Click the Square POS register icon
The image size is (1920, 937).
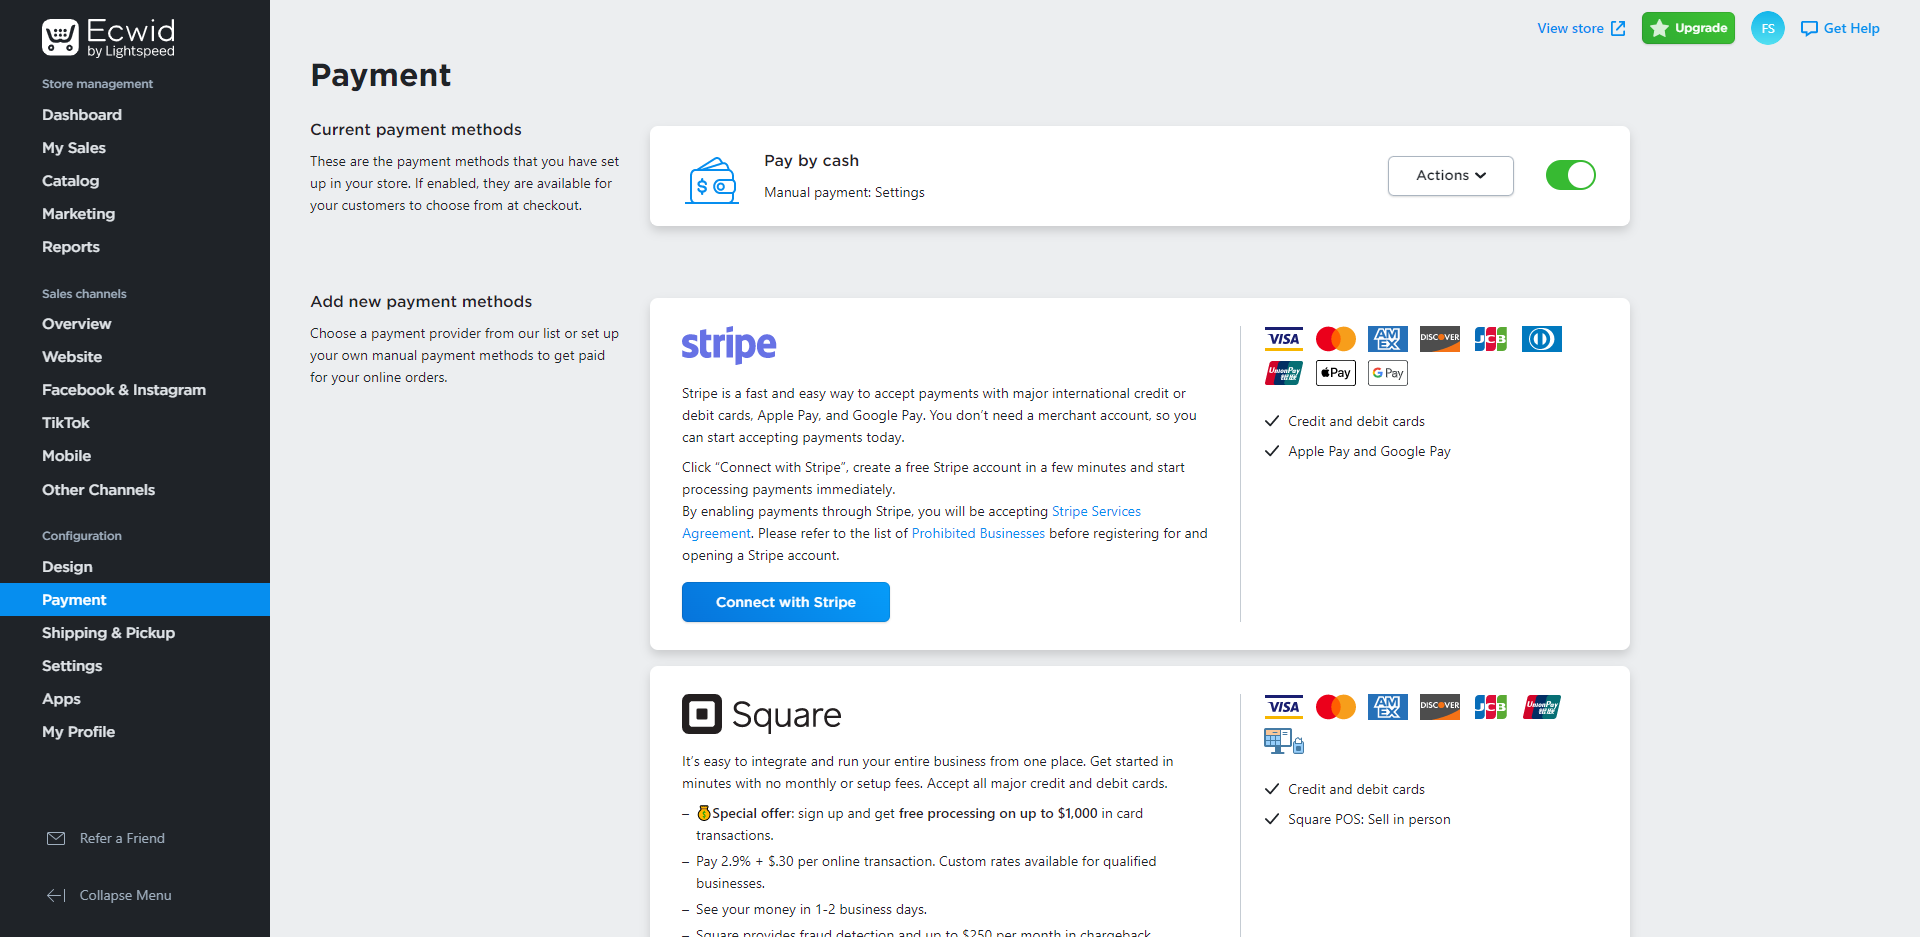click(x=1284, y=741)
